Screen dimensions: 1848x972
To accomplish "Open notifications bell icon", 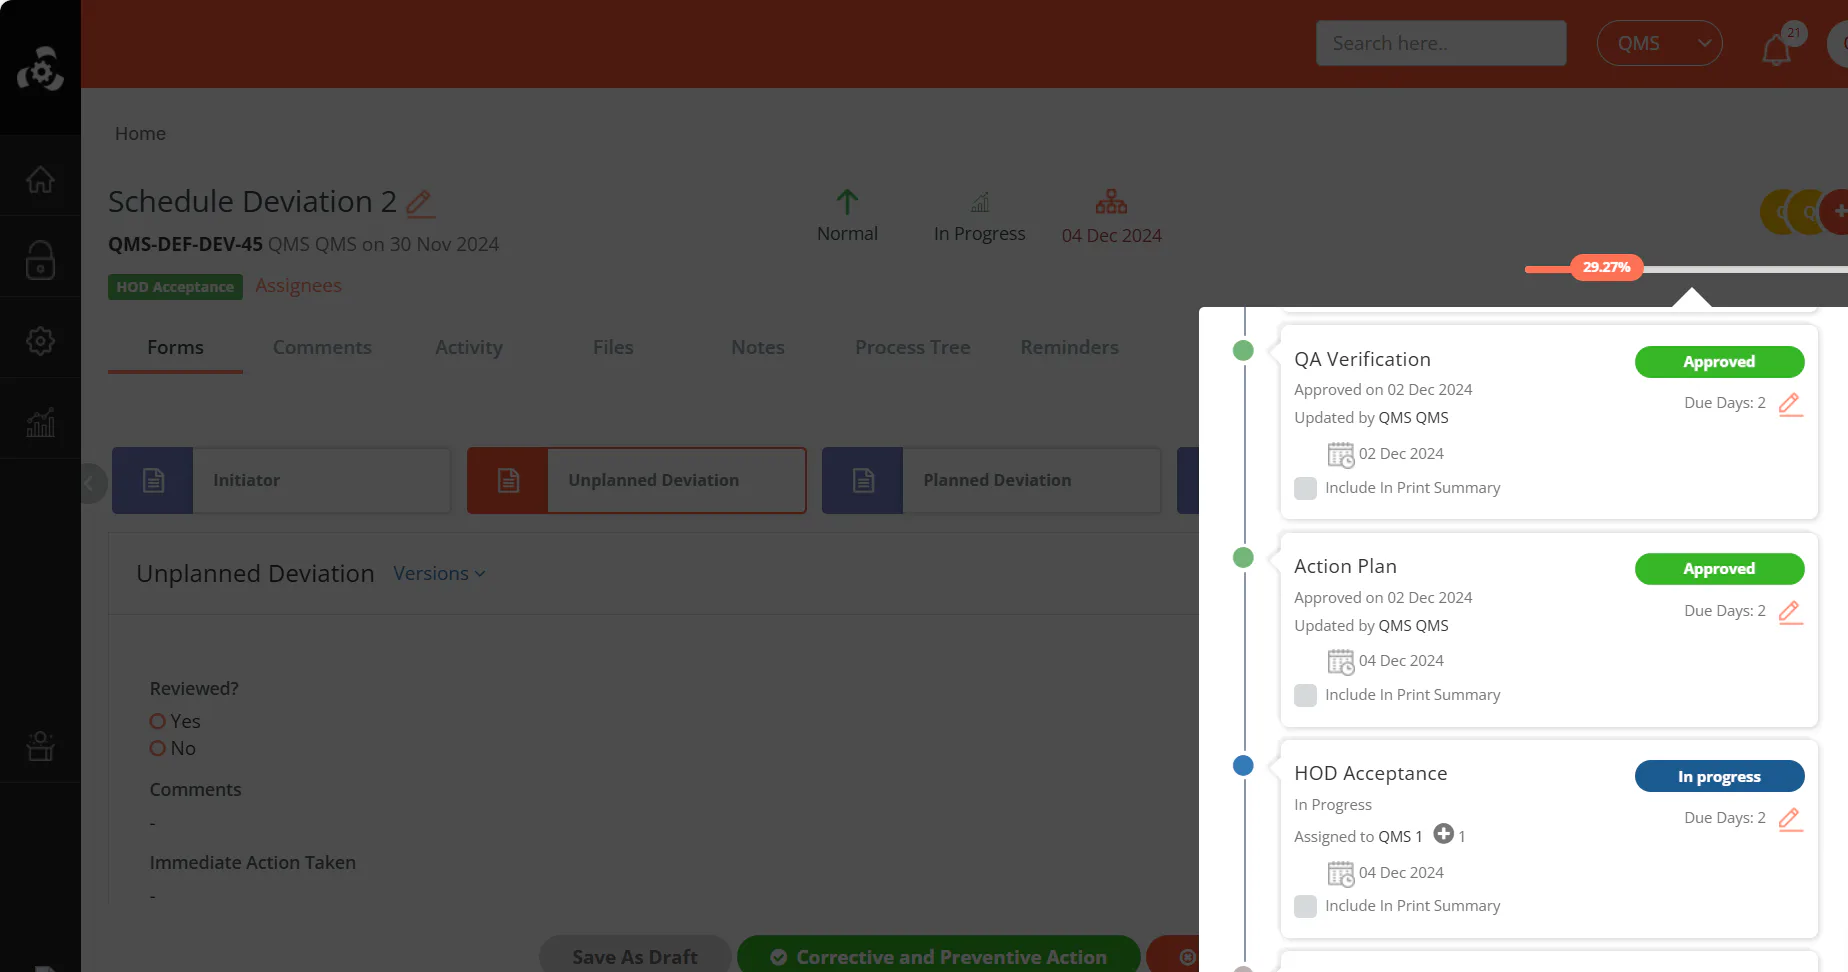I will (1777, 49).
